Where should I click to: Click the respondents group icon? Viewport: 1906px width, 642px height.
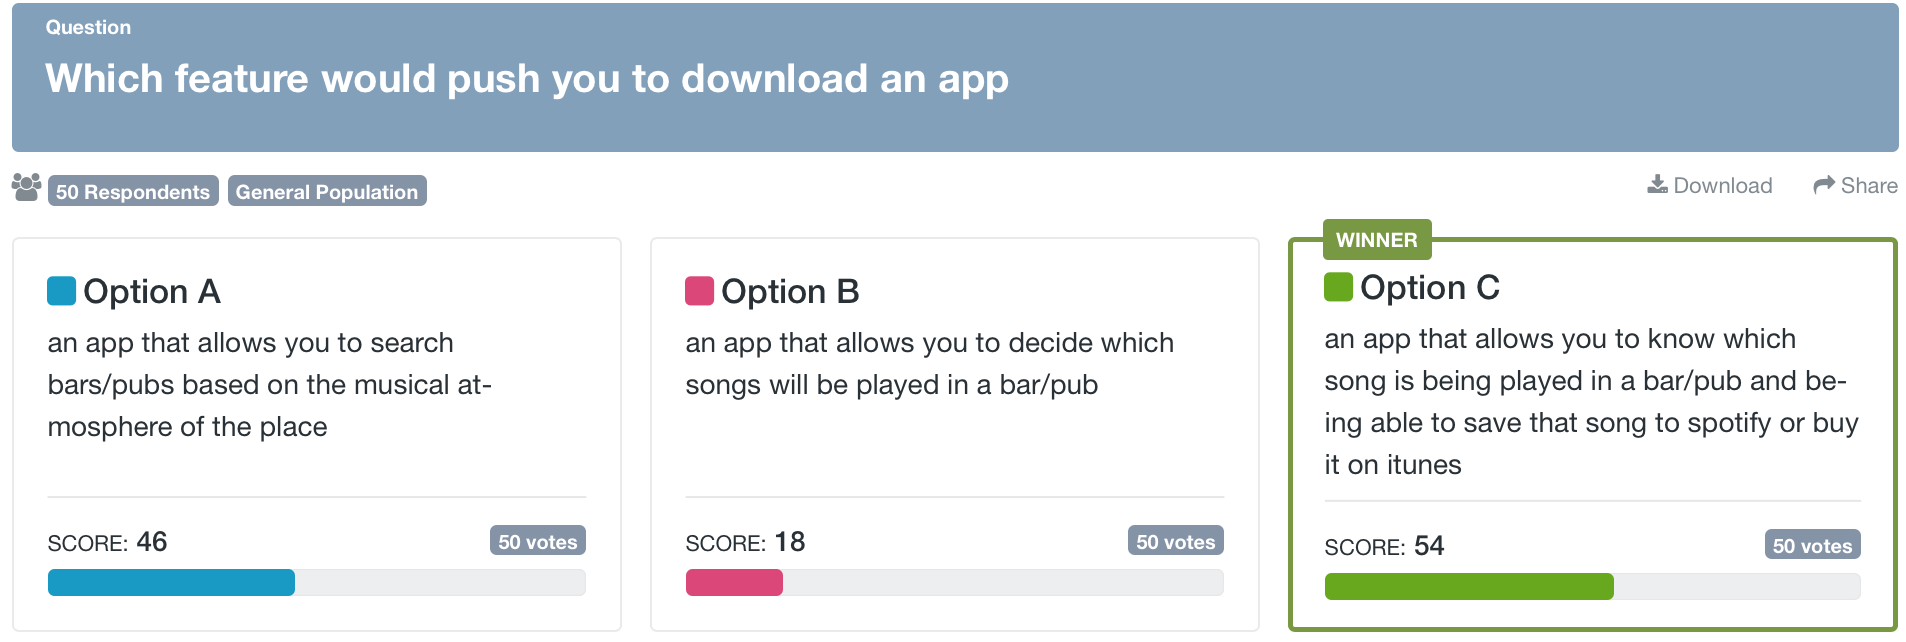(x=27, y=187)
